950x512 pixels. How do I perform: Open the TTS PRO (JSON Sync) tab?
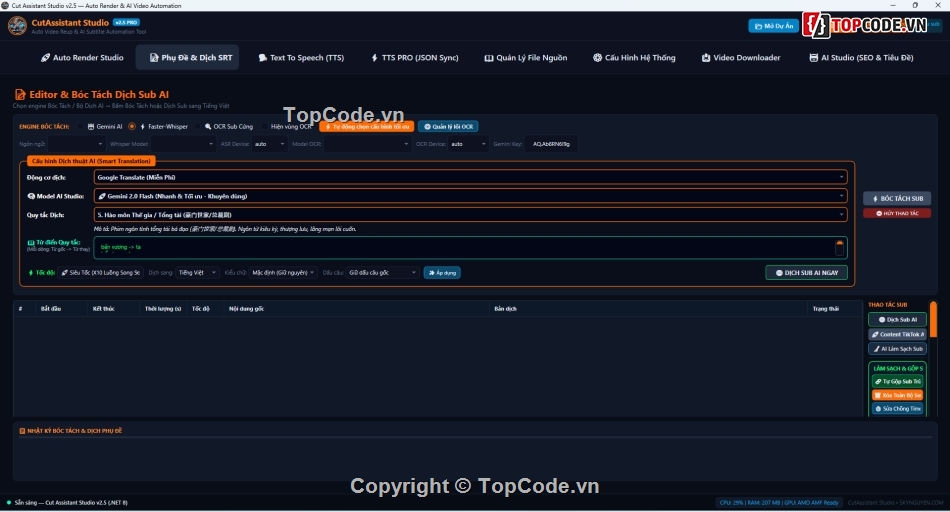(415, 58)
